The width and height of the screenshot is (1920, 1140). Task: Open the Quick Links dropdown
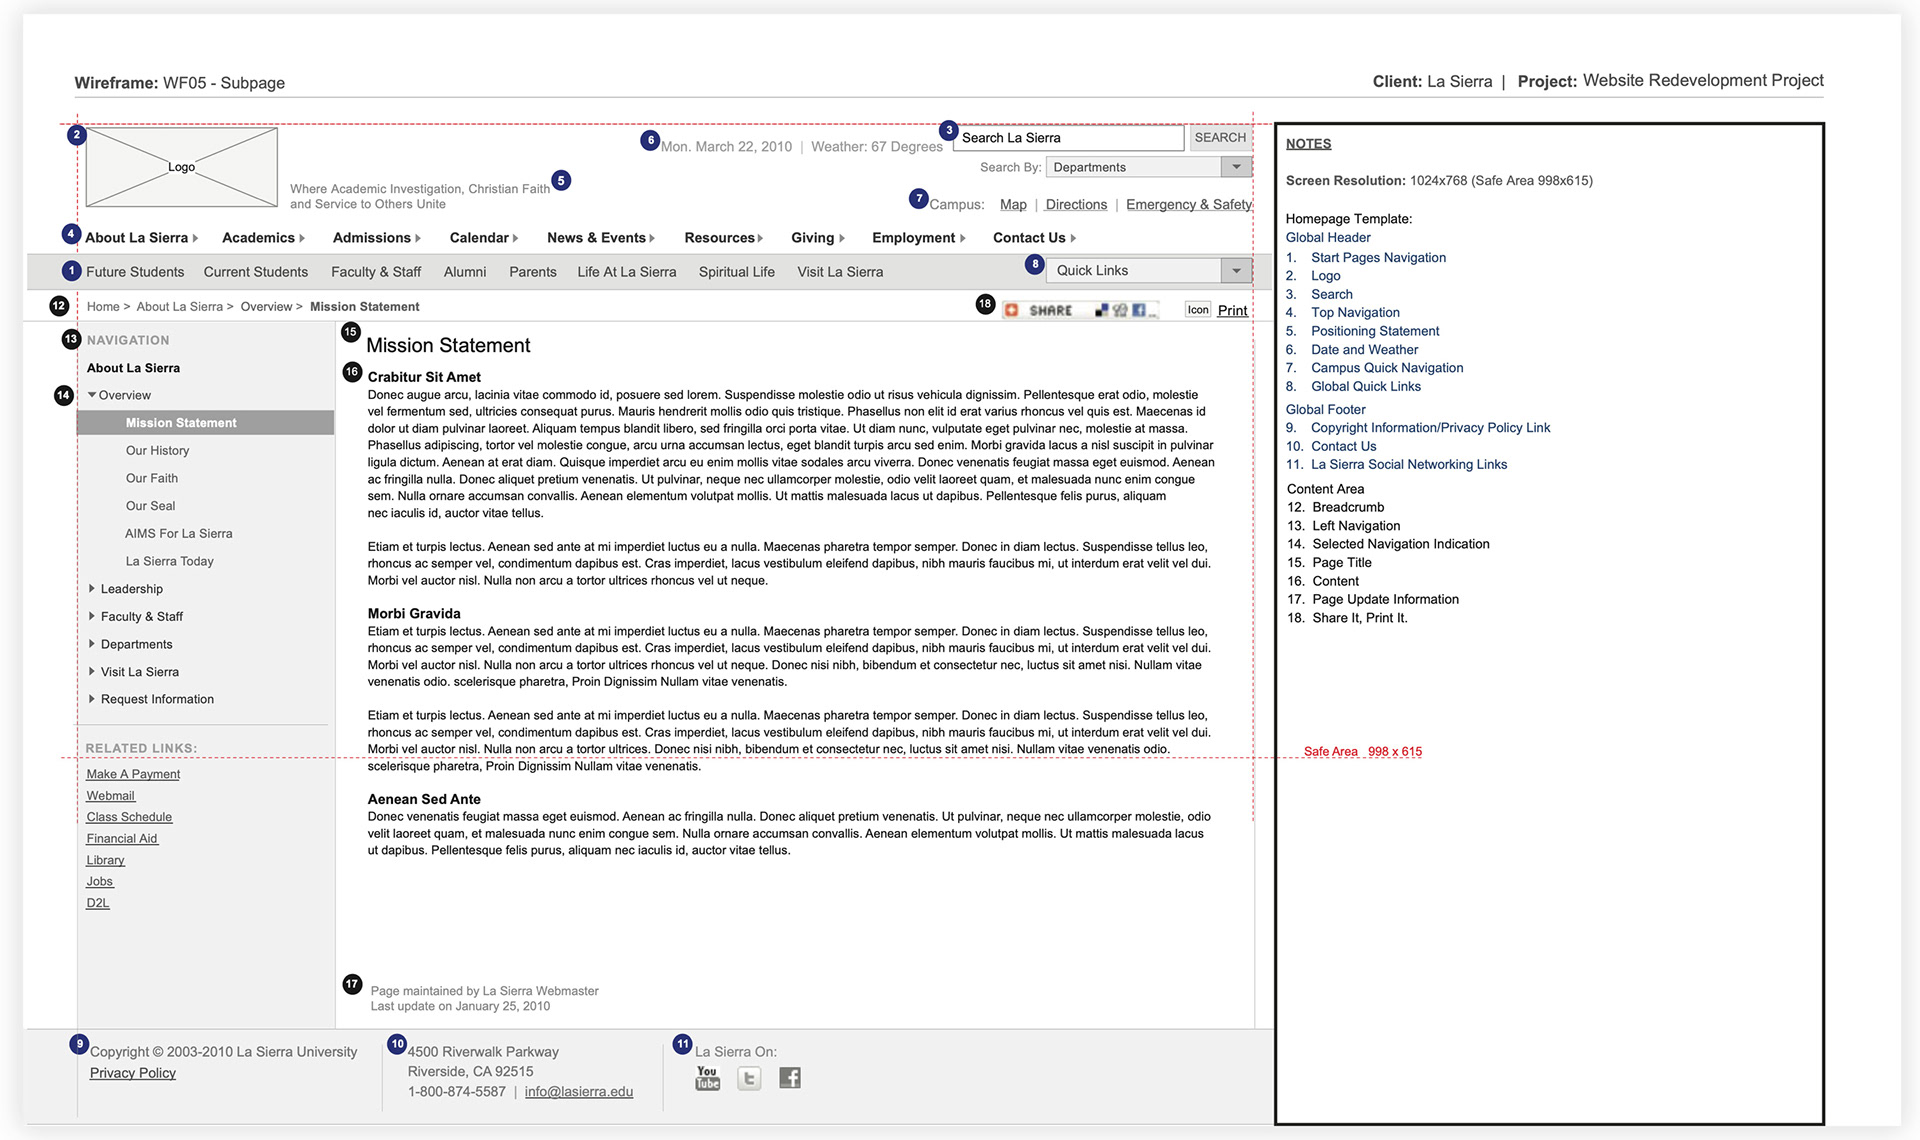pyautogui.click(x=1148, y=270)
